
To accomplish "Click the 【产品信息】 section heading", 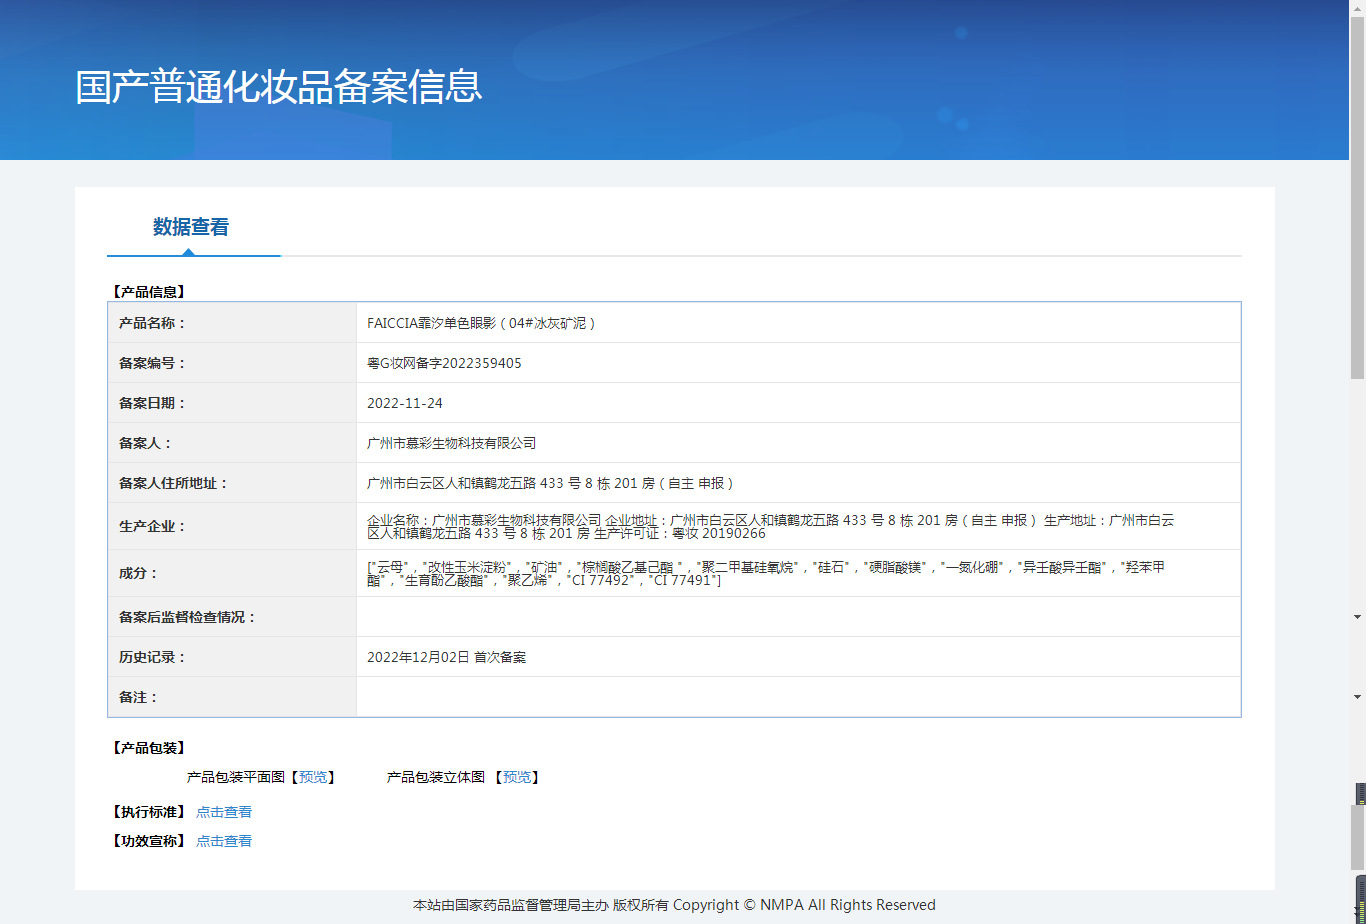I will 148,292.
